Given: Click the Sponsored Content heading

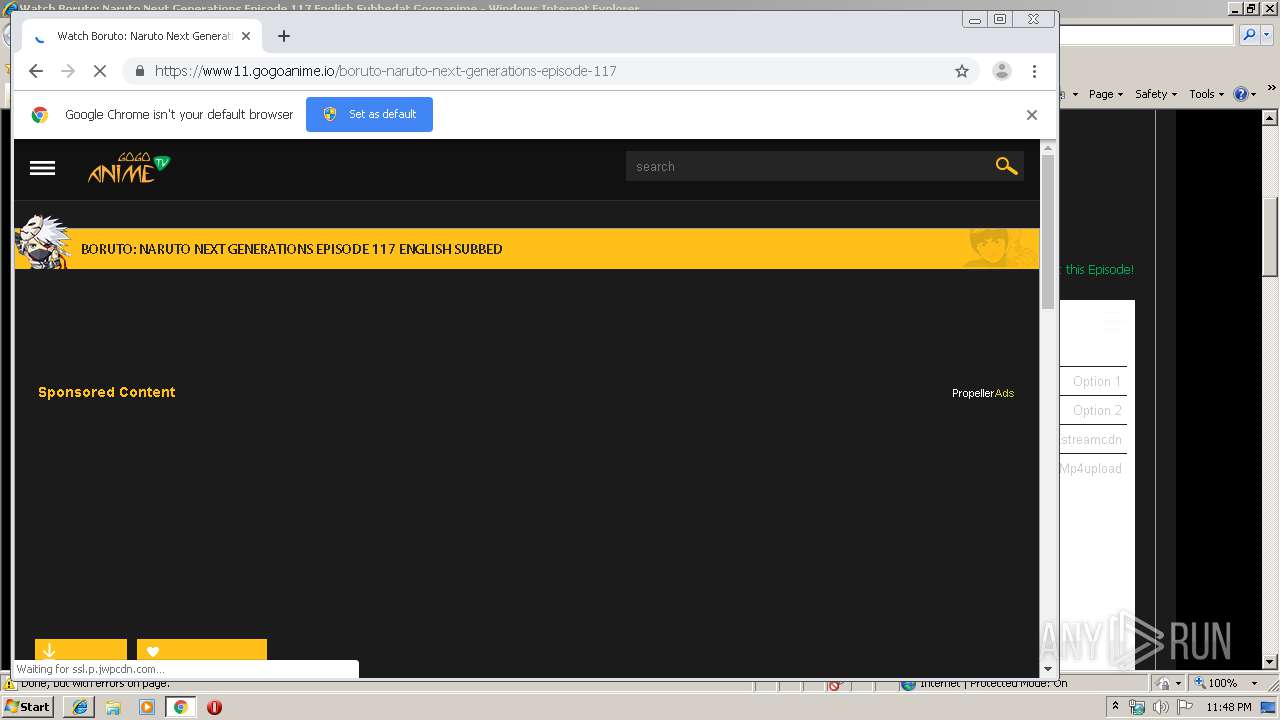Looking at the screenshot, I should (x=106, y=392).
